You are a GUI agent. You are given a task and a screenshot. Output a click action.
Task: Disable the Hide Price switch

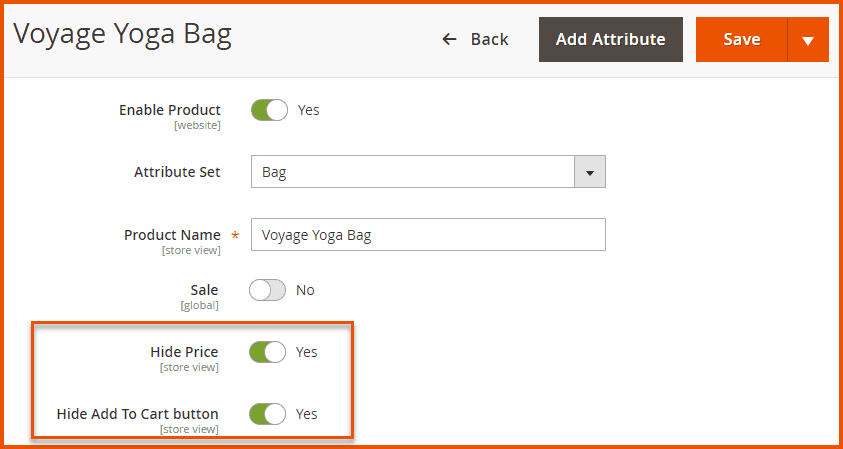(x=269, y=352)
